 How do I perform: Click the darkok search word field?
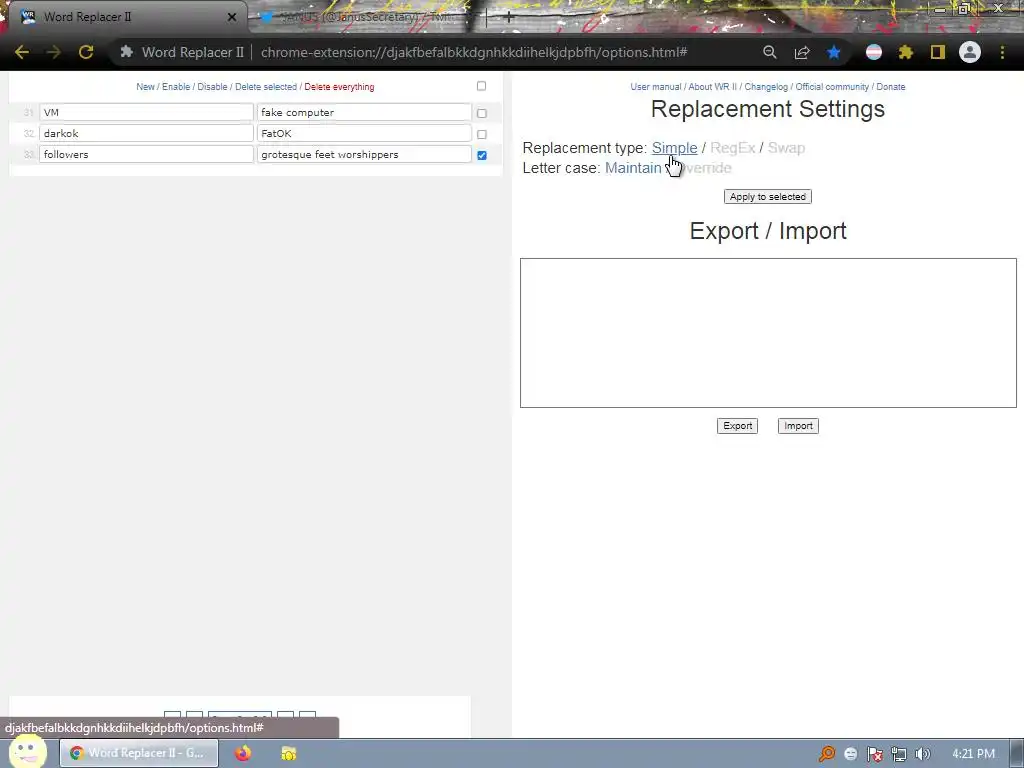tap(146, 133)
